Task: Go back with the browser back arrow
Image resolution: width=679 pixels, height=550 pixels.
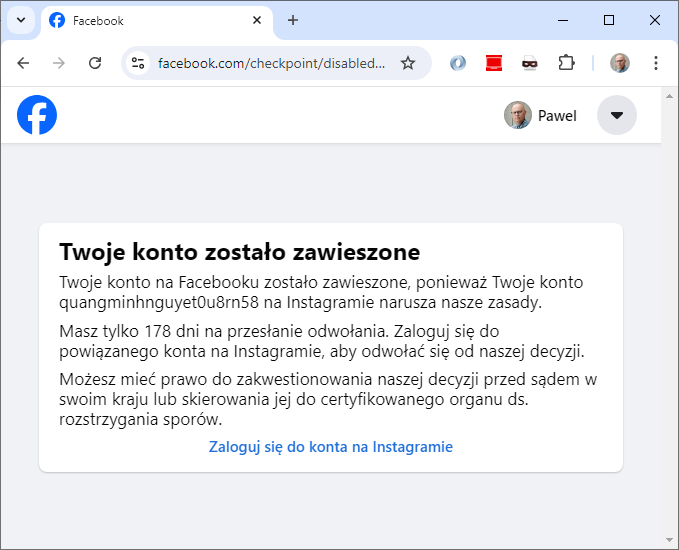Action: click(x=23, y=63)
